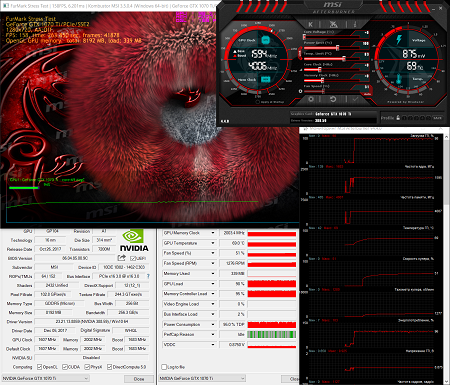Toggle the Auto fan speed button

tap(367, 94)
